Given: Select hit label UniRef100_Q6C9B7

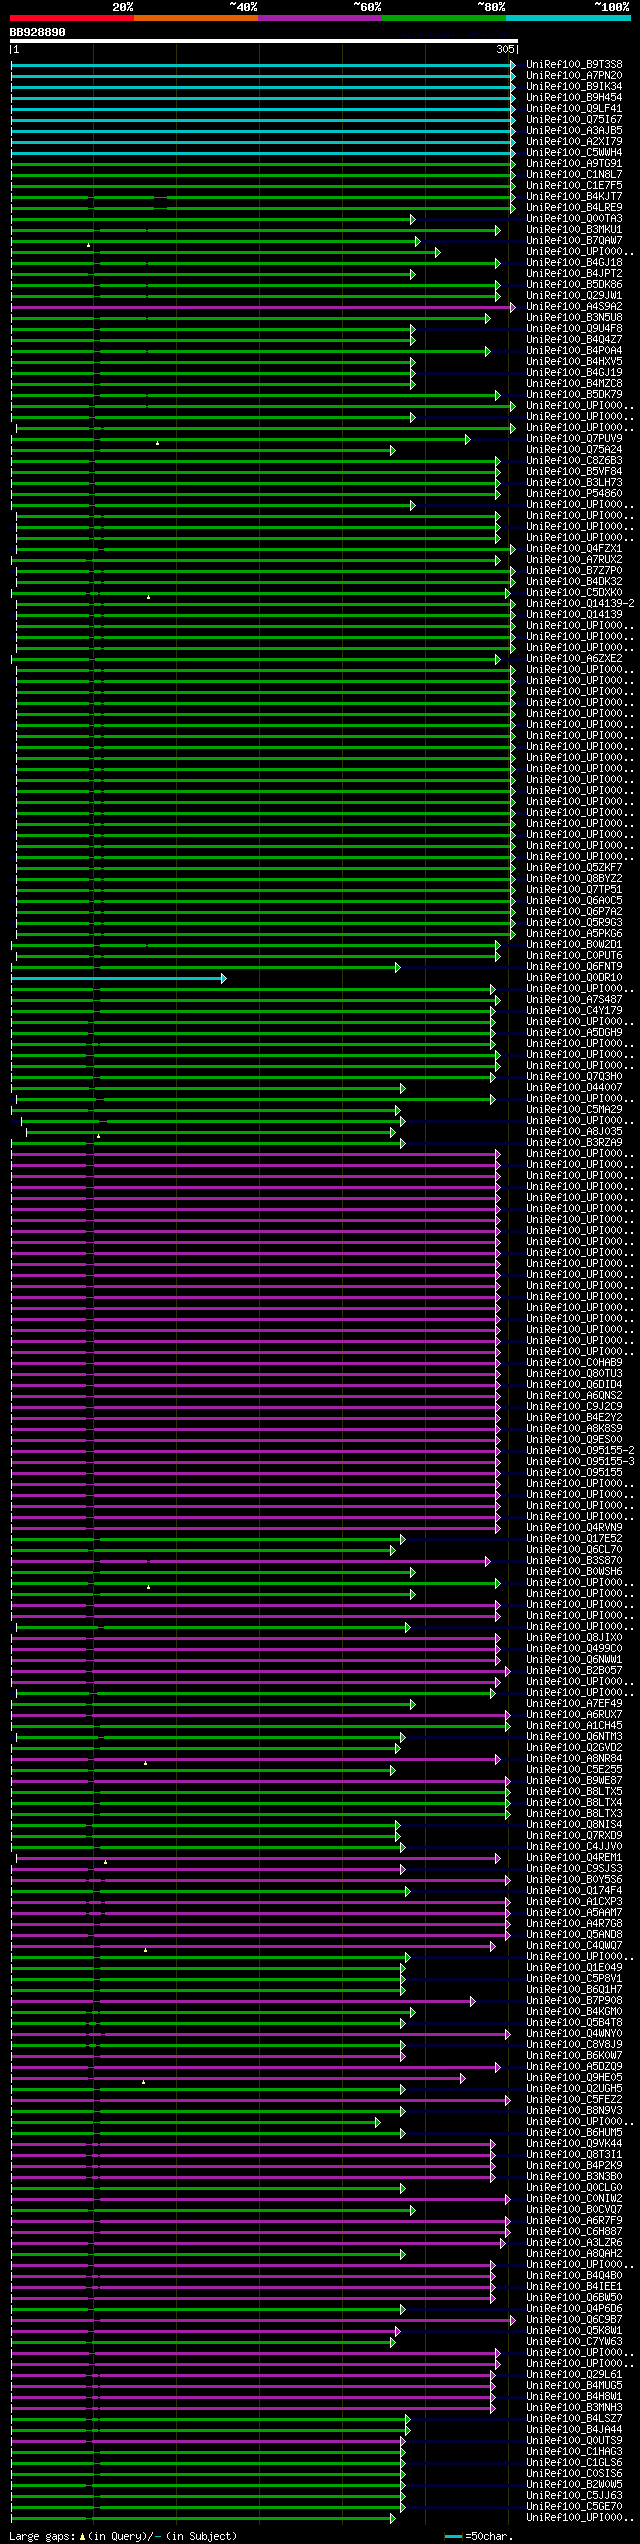Looking at the screenshot, I should (x=574, y=2320).
